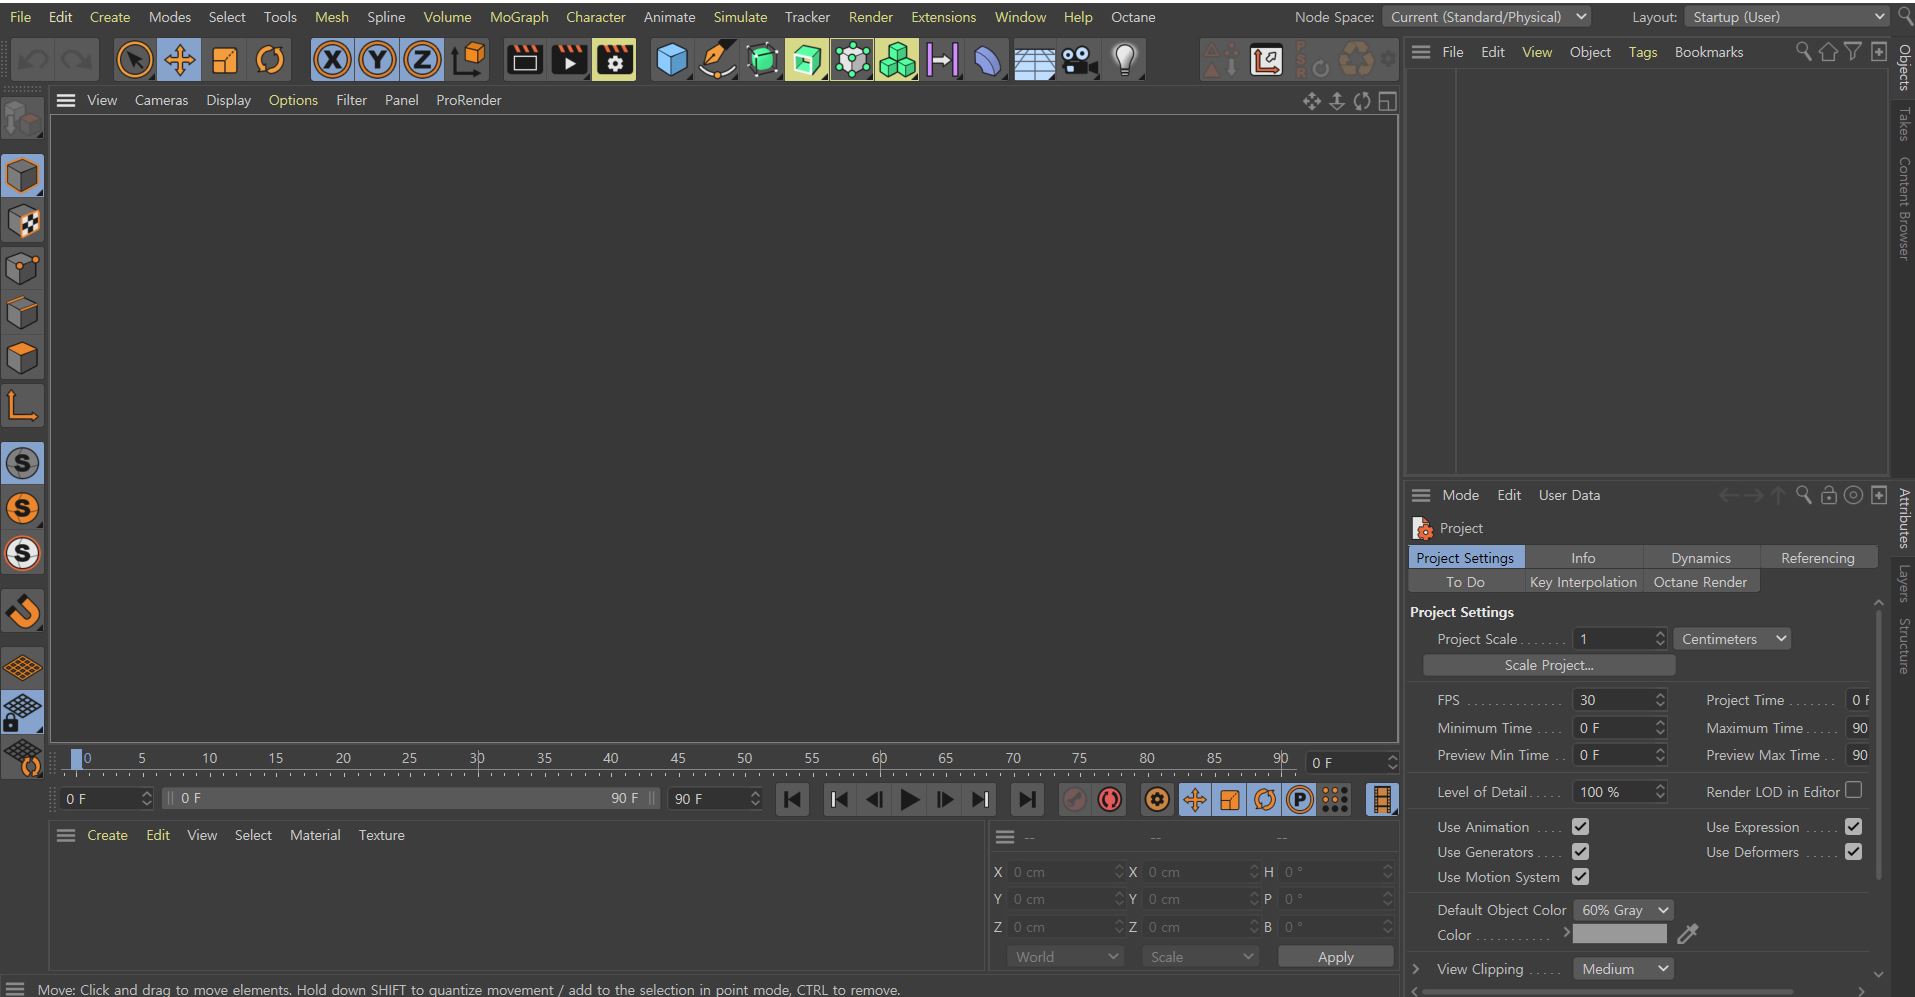This screenshot has height=997, width=1915.
Task: Click the Record Active Objects button
Action: tap(1073, 799)
